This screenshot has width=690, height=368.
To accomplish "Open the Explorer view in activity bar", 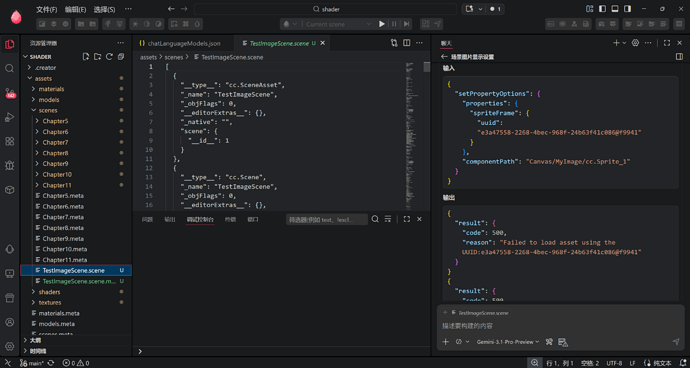I will pos(9,44).
